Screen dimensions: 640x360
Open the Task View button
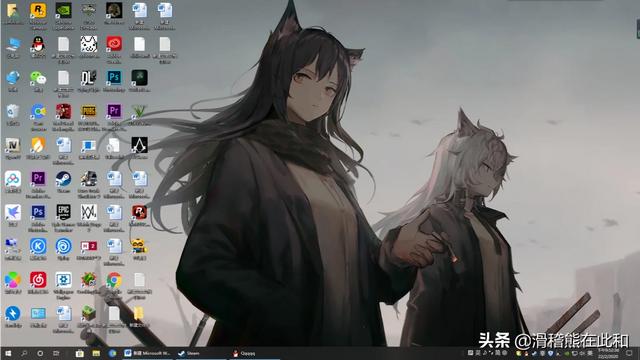pos(56,353)
